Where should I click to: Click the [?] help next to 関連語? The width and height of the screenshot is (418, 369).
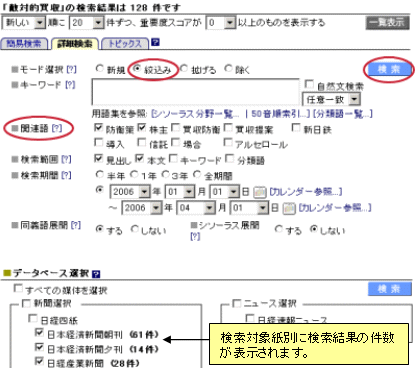pyautogui.click(x=57, y=128)
